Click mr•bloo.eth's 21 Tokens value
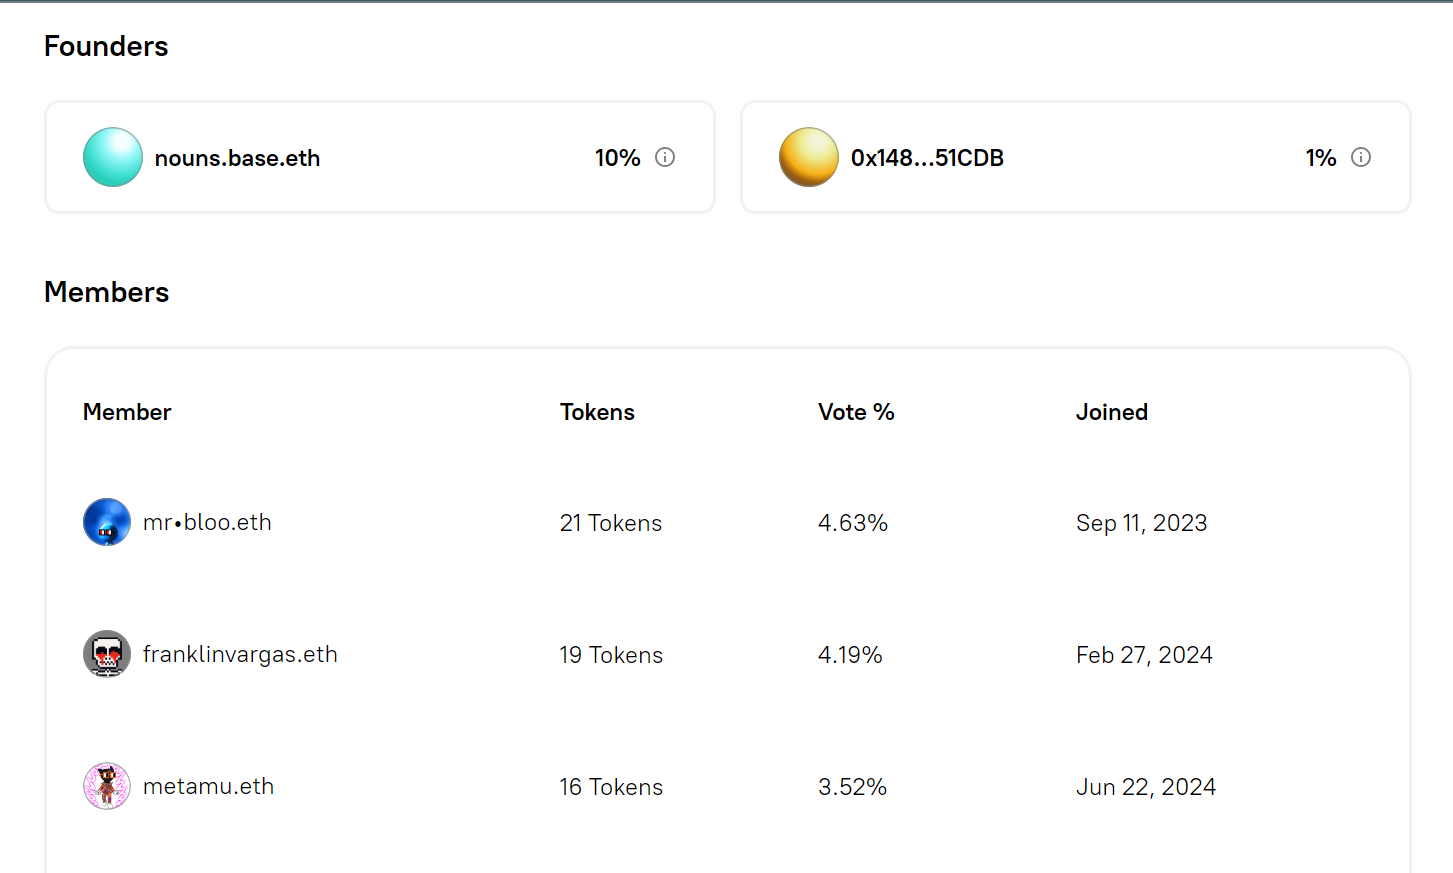The height and width of the screenshot is (873, 1453). 611,522
